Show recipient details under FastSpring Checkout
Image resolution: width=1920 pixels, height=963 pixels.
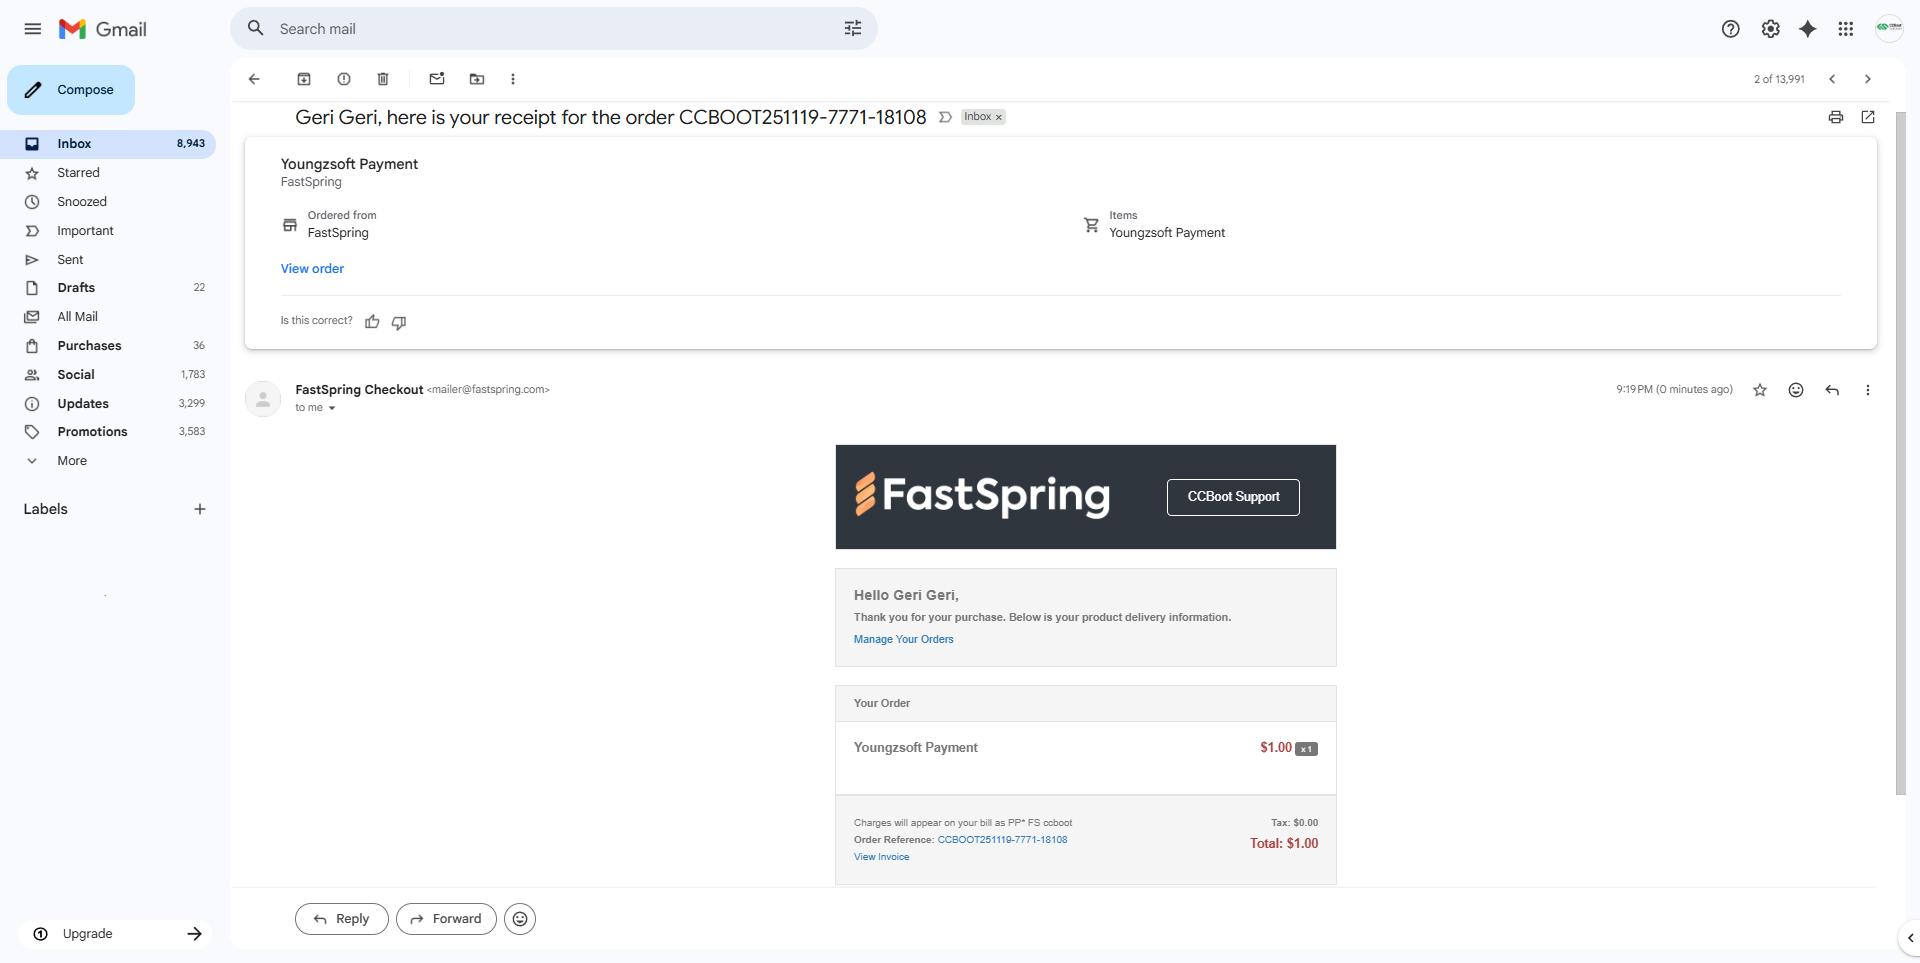pos(332,407)
